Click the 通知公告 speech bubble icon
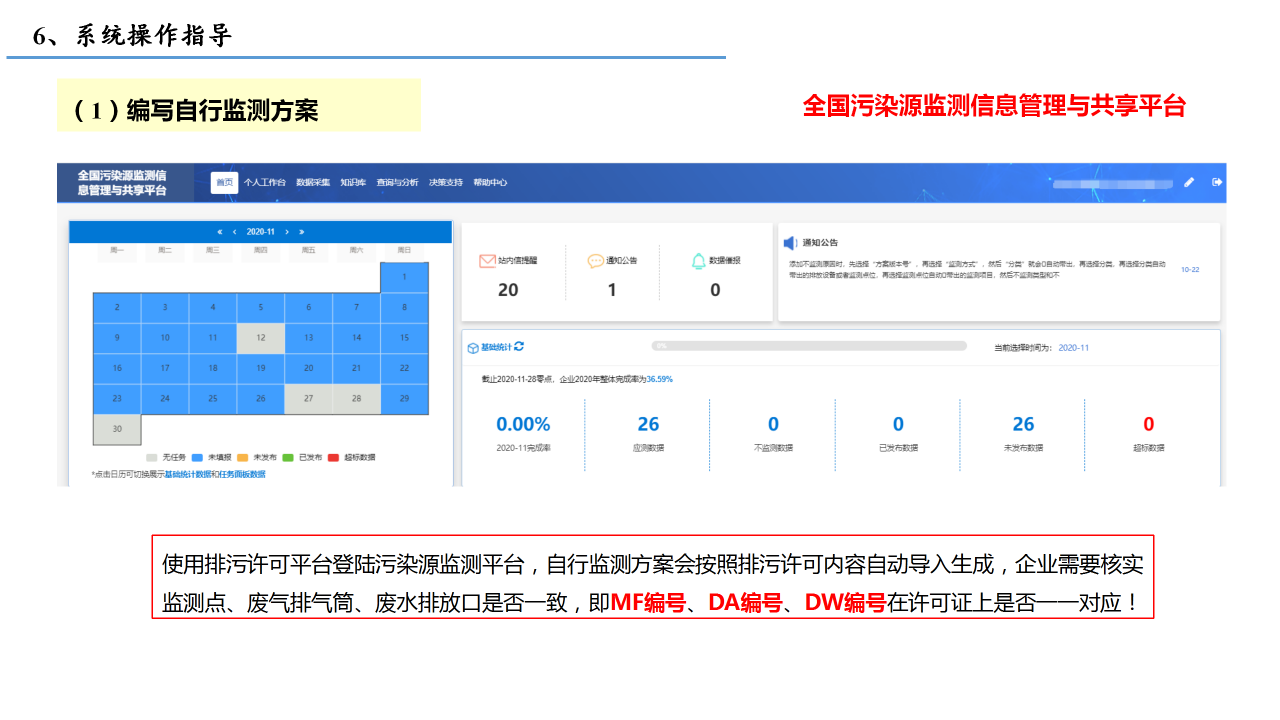This screenshot has height=720, width=1280. [x=596, y=261]
